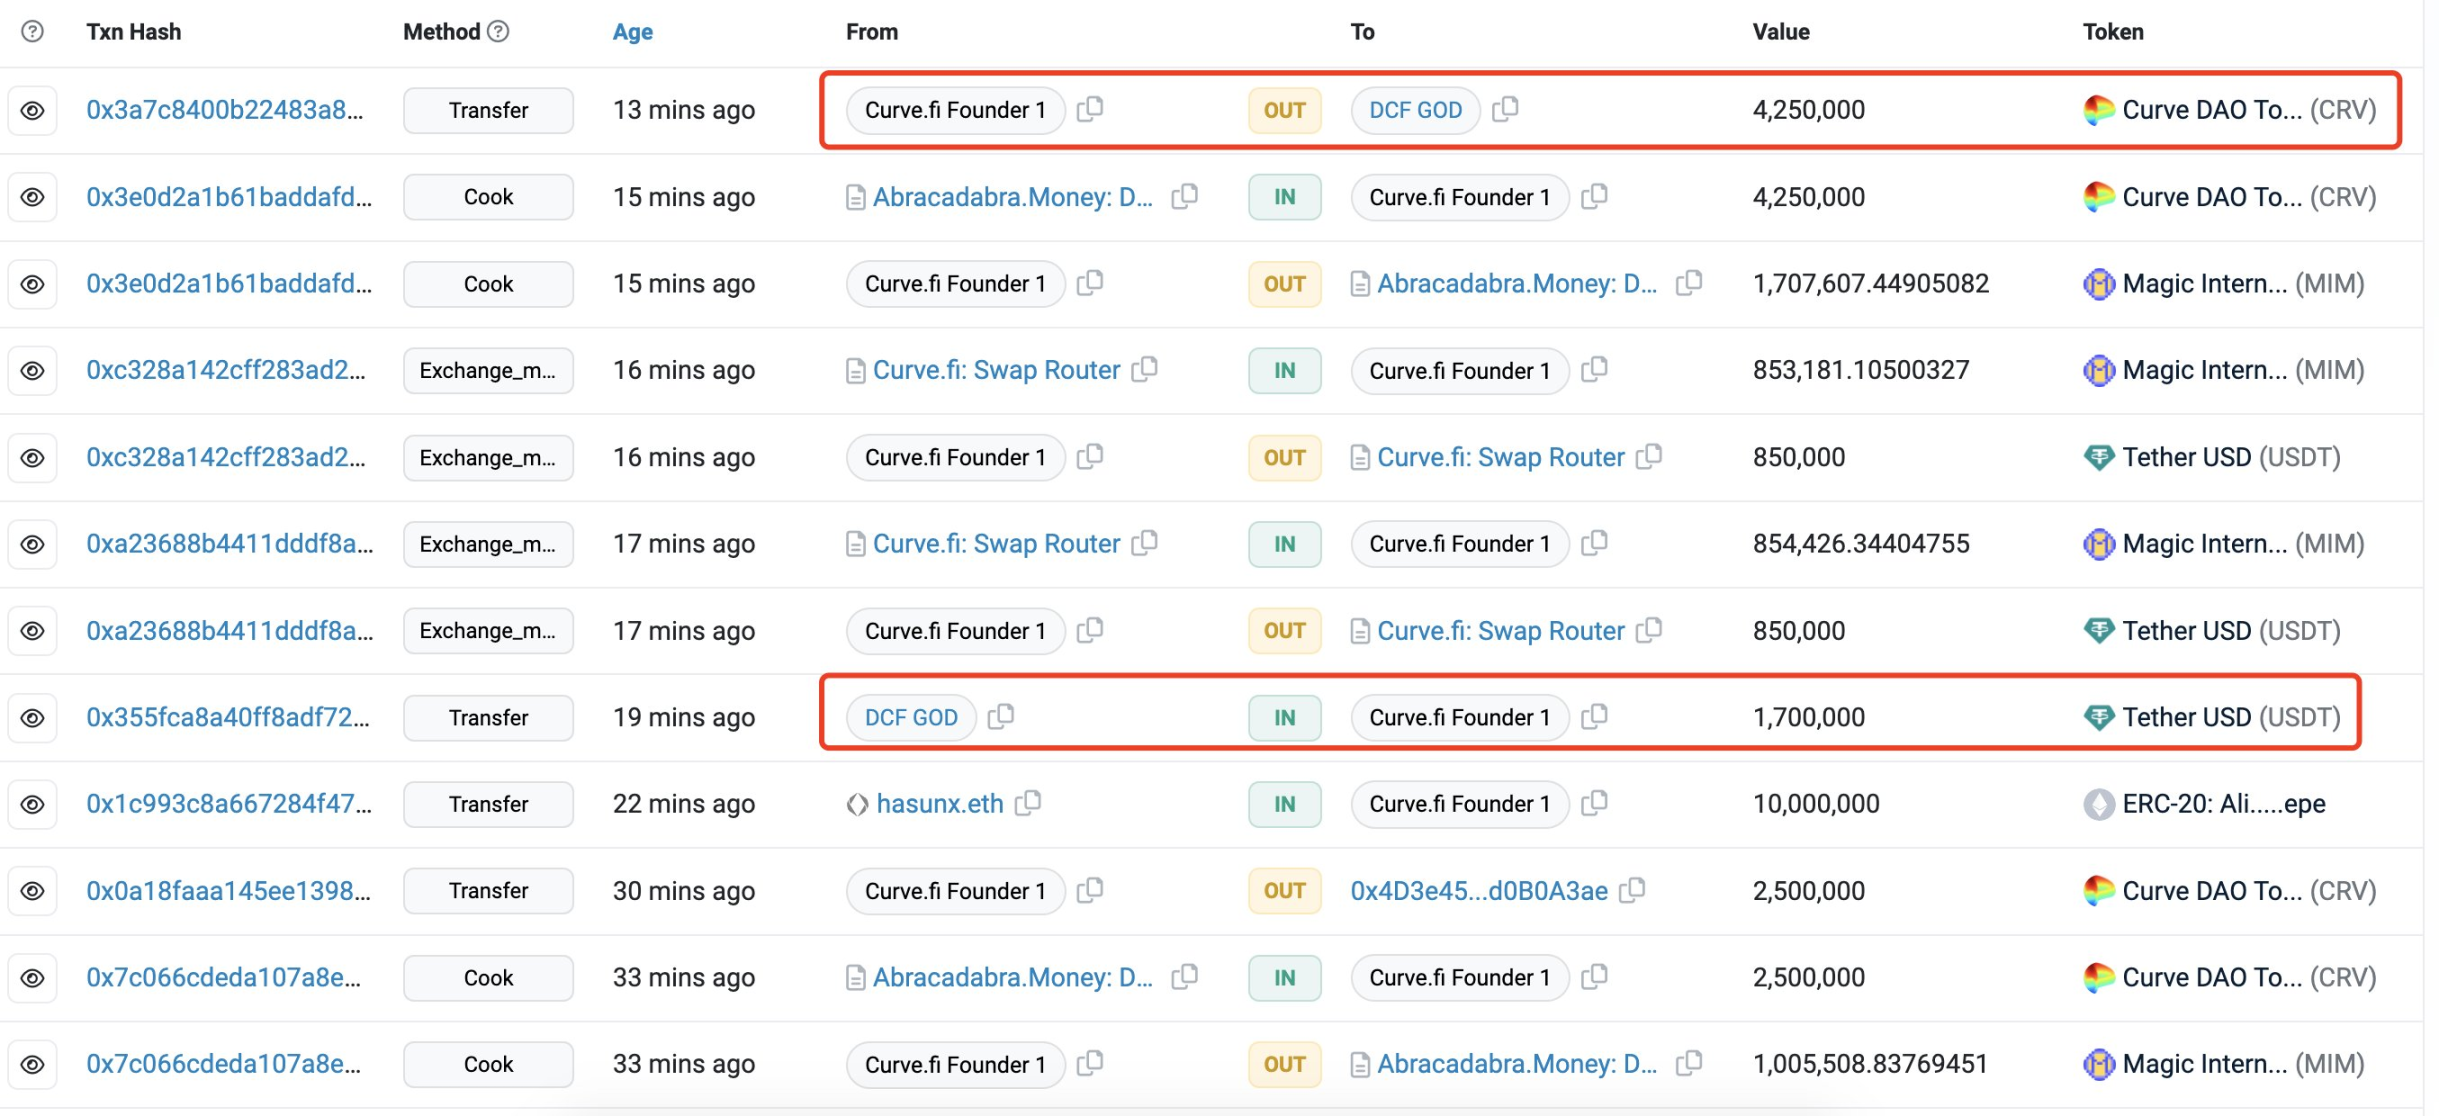This screenshot has height=1116, width=2439.
Task: Preview the 2,500,000 CRV IN row with eye icon
Action: click(x=32, y=977)
